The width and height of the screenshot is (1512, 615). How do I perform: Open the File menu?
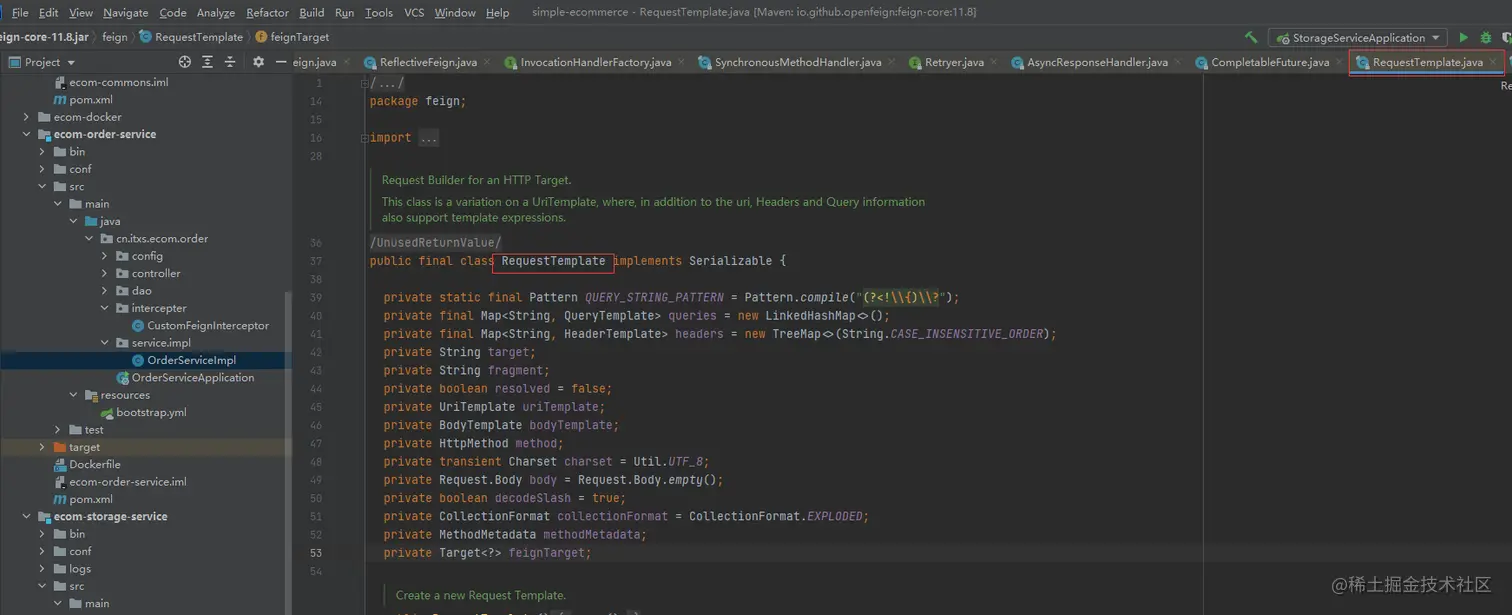pos(19,12)
